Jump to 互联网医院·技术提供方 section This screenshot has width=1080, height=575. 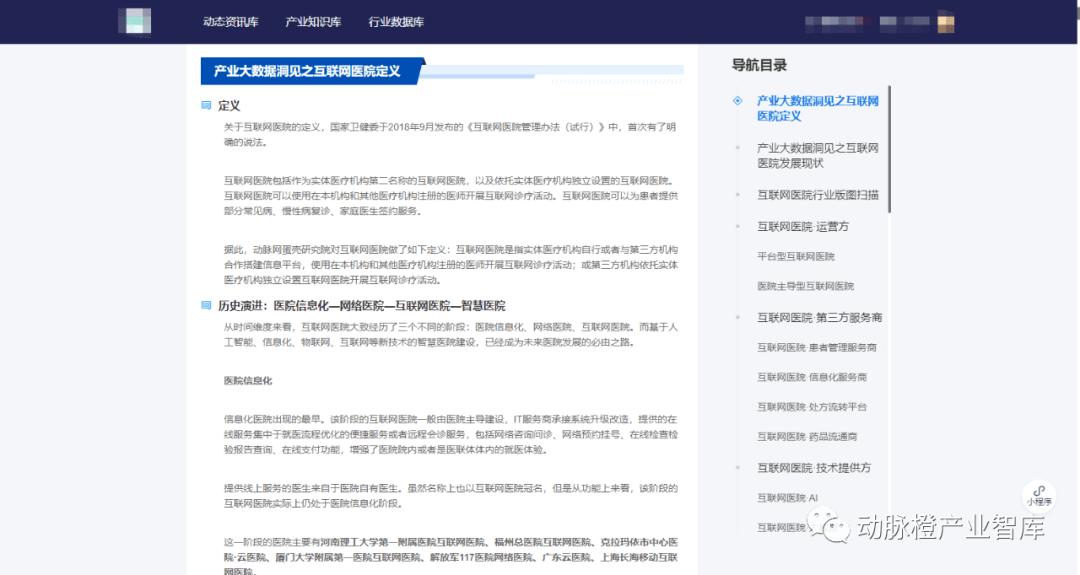tap(814, 468)
